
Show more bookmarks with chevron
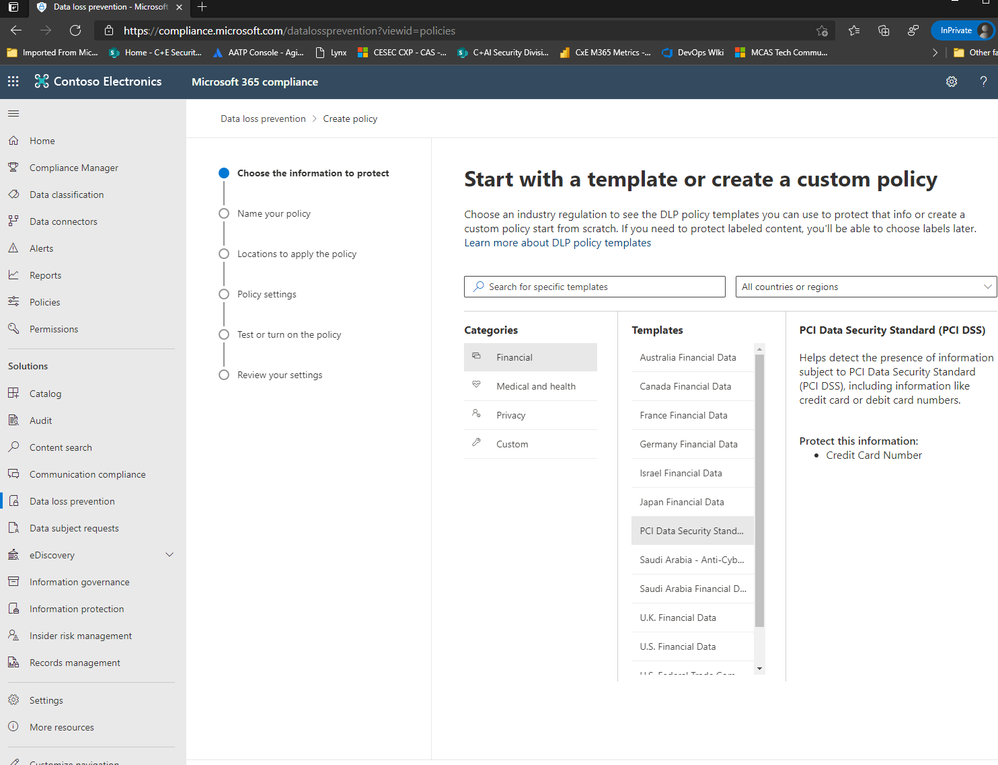click(x=934, y=53)
